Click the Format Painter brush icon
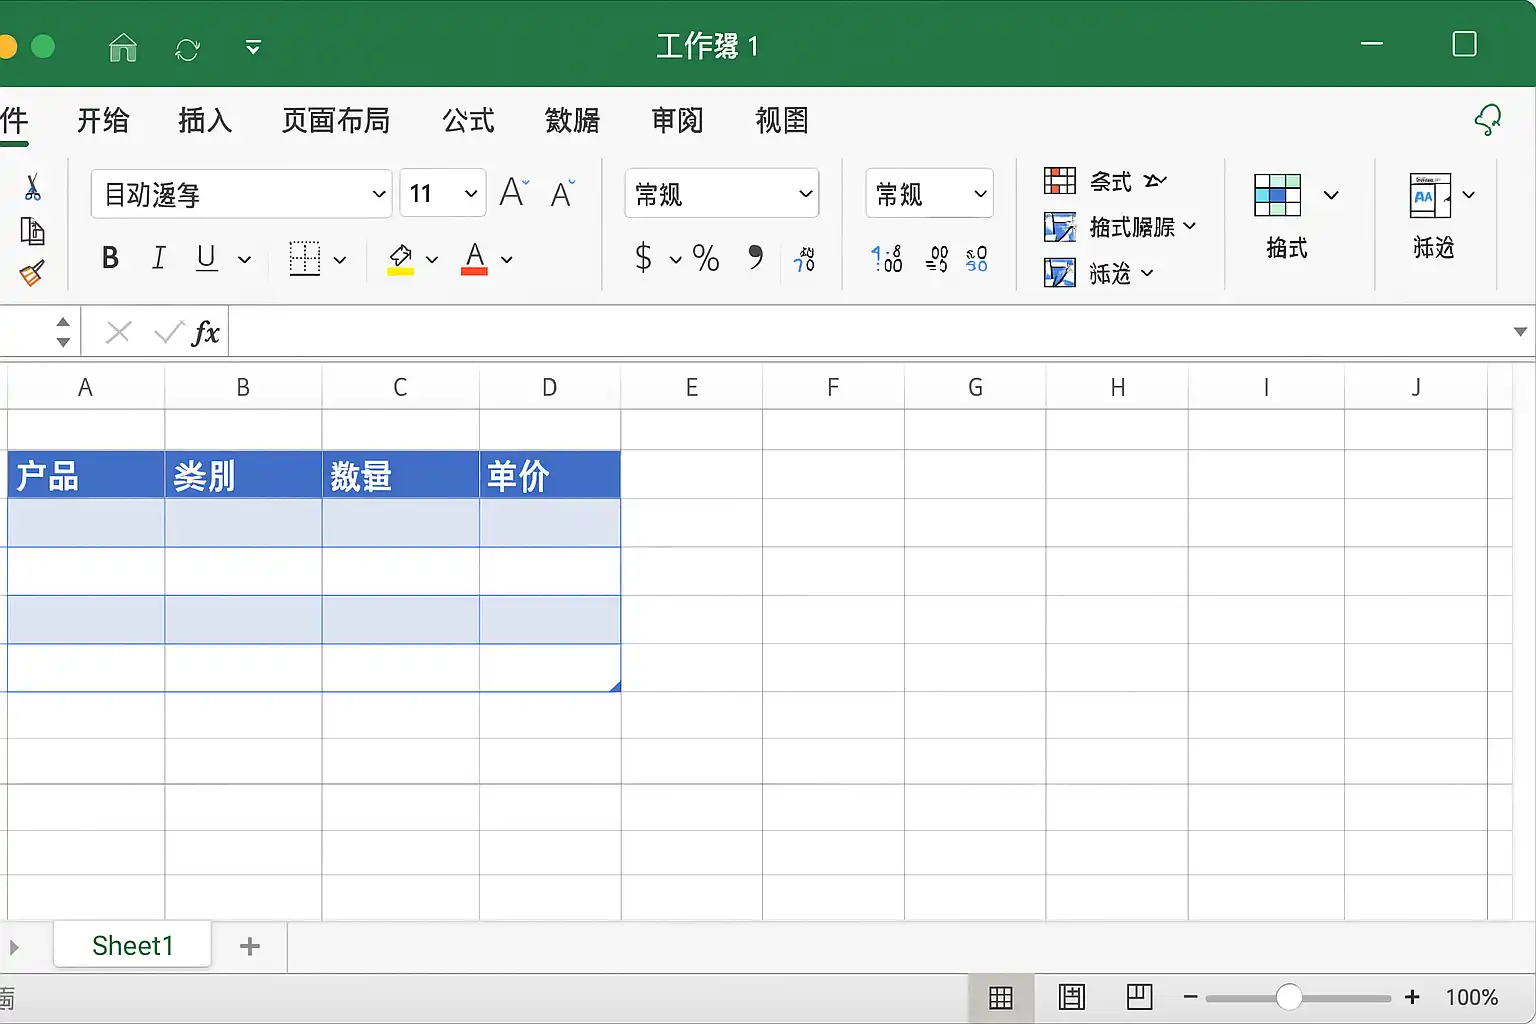The width and height of the screenshot is (1536, 1024). pyautogui.click(x=32, y=274)
